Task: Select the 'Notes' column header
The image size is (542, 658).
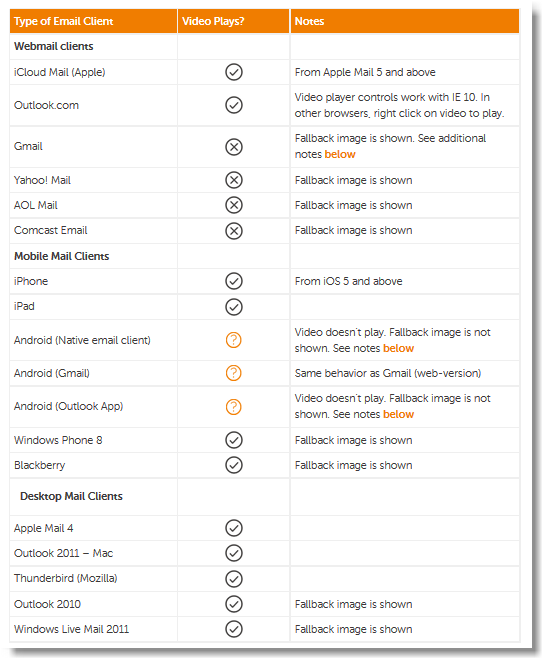Action: coord(309,21)
